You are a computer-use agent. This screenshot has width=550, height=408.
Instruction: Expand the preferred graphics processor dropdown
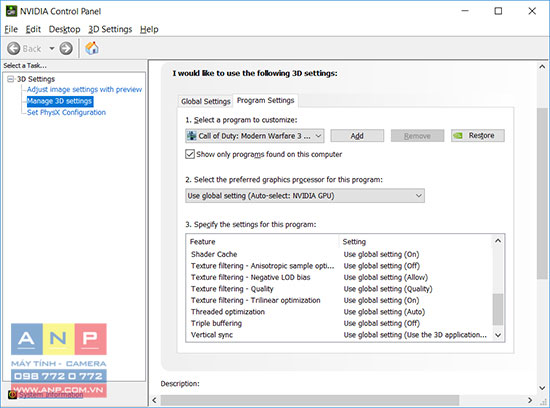(305, 196)
